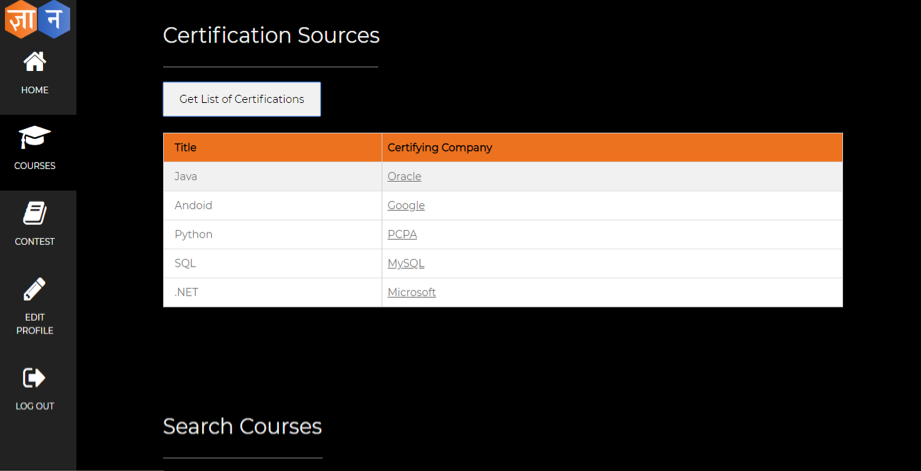Click the Home house icon
Viewport: 921px width, 471px height.
pyautogui.click(x=35, y=62)
